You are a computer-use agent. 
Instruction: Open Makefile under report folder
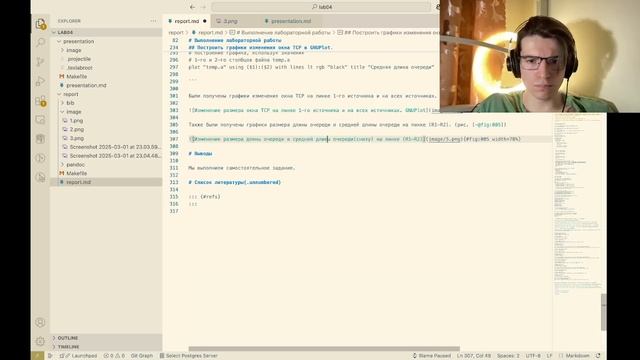[76, 173]
